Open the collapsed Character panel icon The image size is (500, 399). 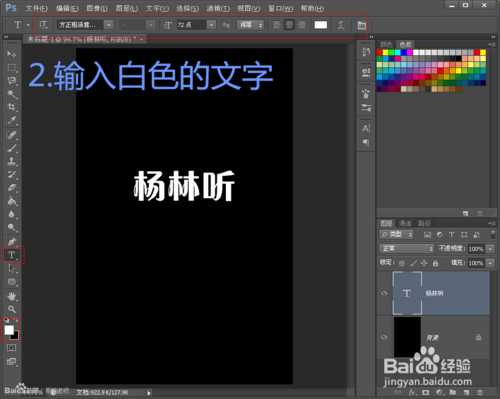pyautogui.click(x=366, y=128)
